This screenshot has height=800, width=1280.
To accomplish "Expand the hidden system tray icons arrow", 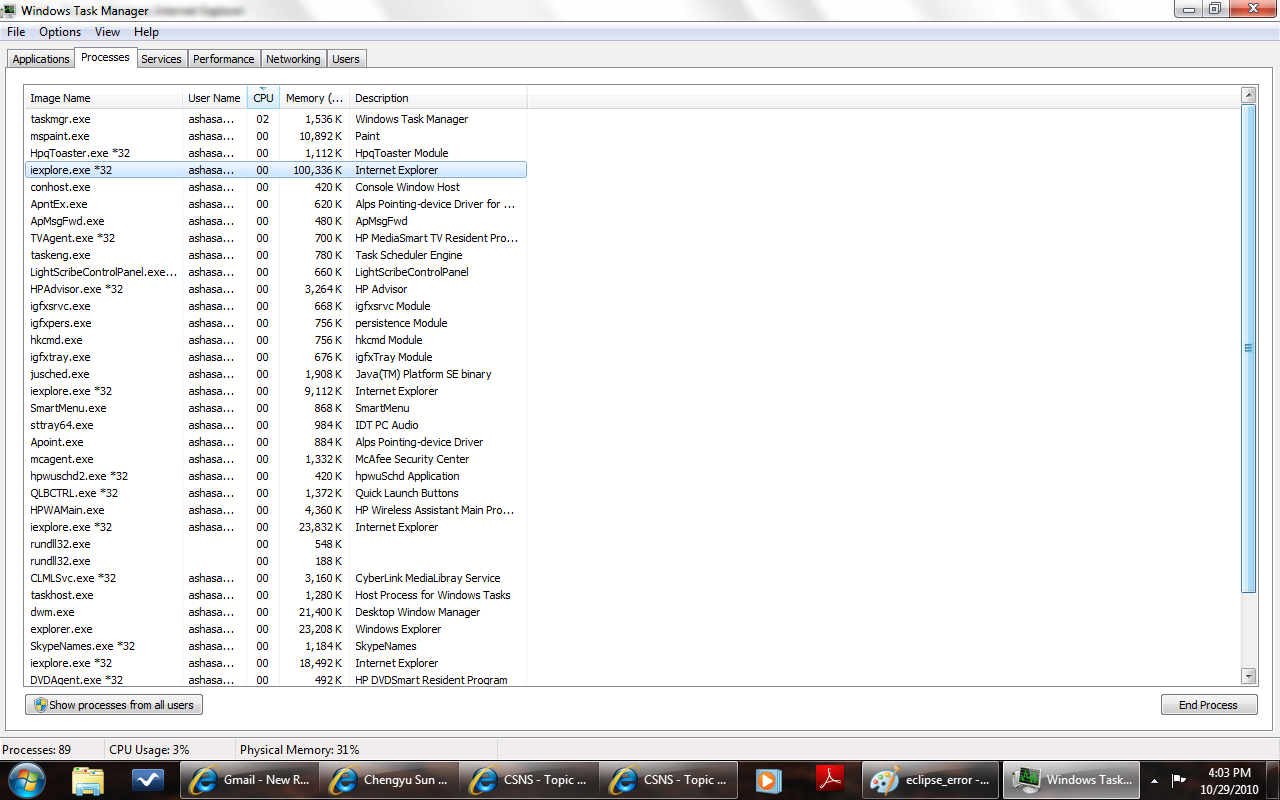I will coord(1154,780).
